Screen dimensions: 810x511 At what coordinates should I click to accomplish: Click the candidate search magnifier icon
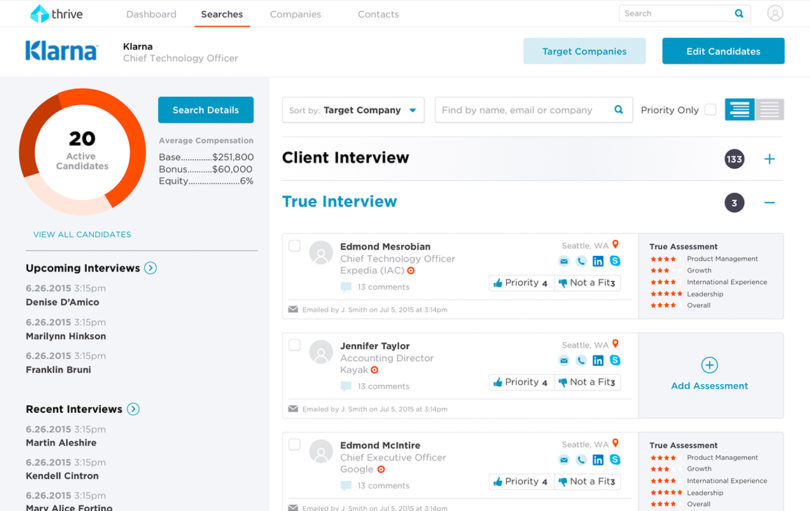click(618, 110)
